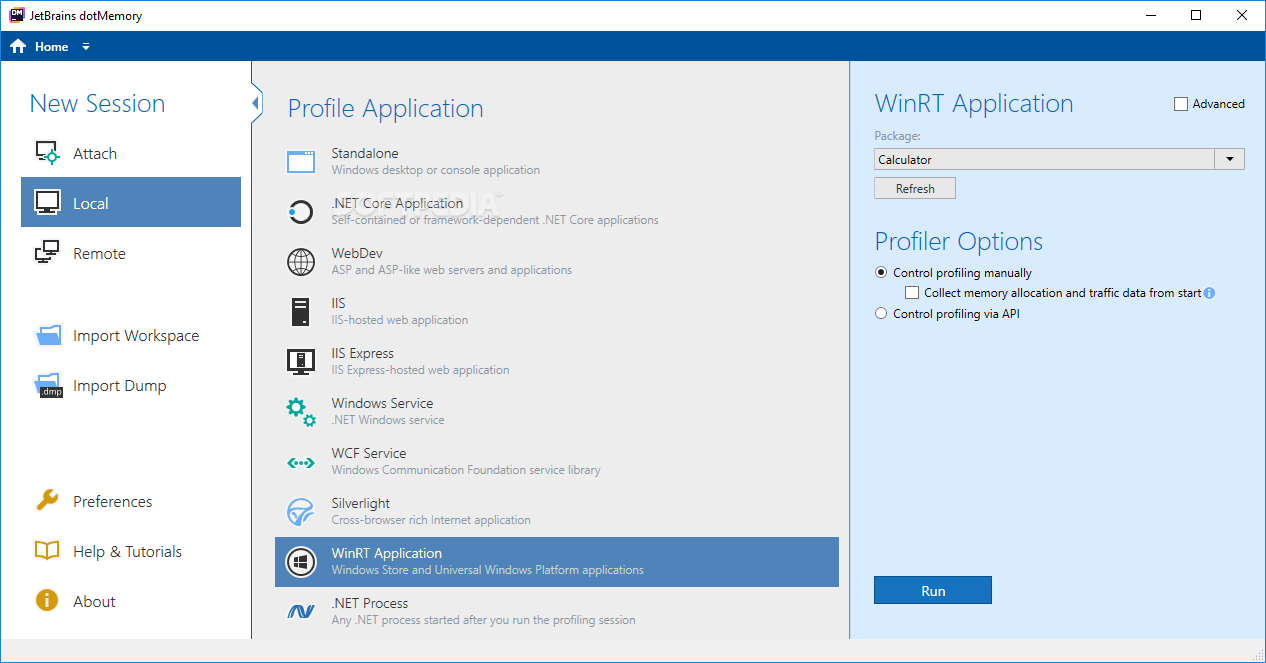Image resolution: width=1266 pixels, height=663 pixels.
Task: Click the Standalone window icon
Action: click(x=301, y=161)
